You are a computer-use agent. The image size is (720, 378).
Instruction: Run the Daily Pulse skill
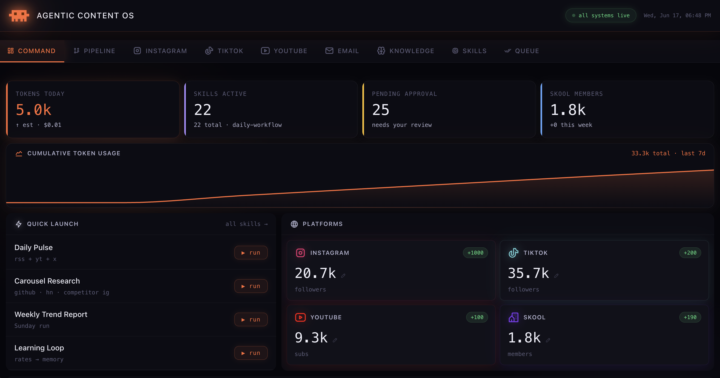click(x=251, y=253)
